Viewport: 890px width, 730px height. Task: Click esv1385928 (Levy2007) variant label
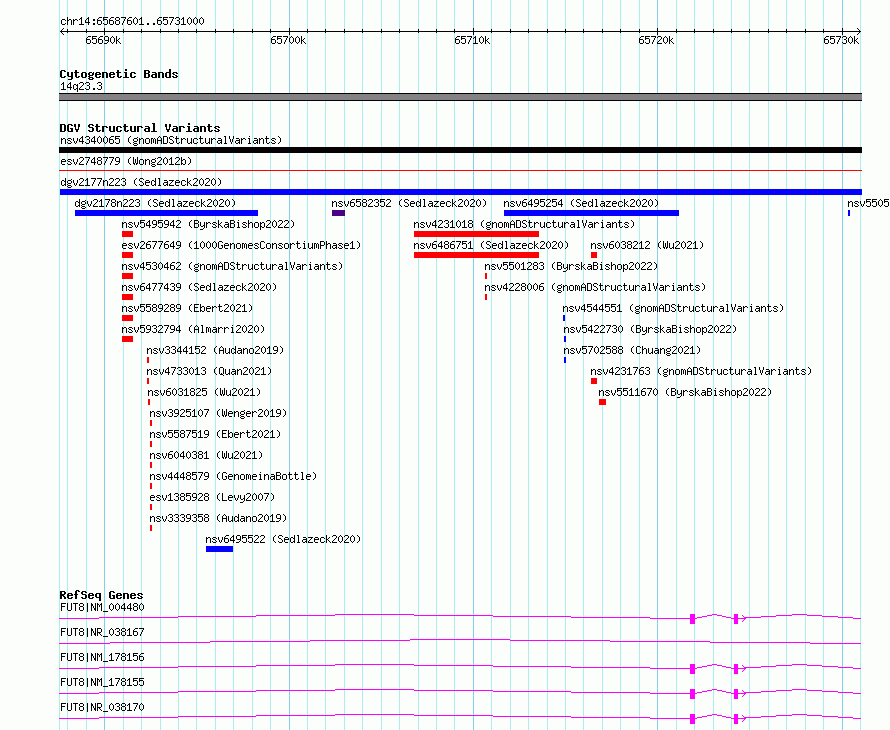click(x=212, y=497)
